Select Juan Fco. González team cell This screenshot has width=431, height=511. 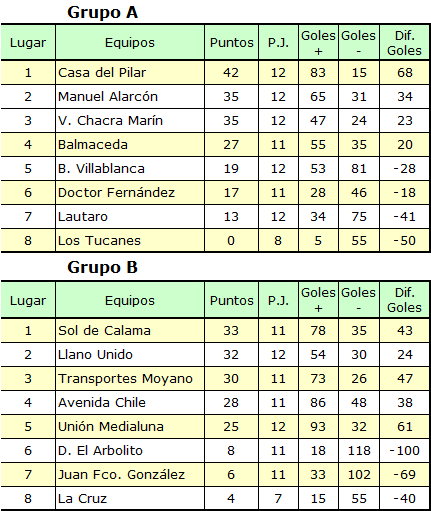tap(130, 474)
